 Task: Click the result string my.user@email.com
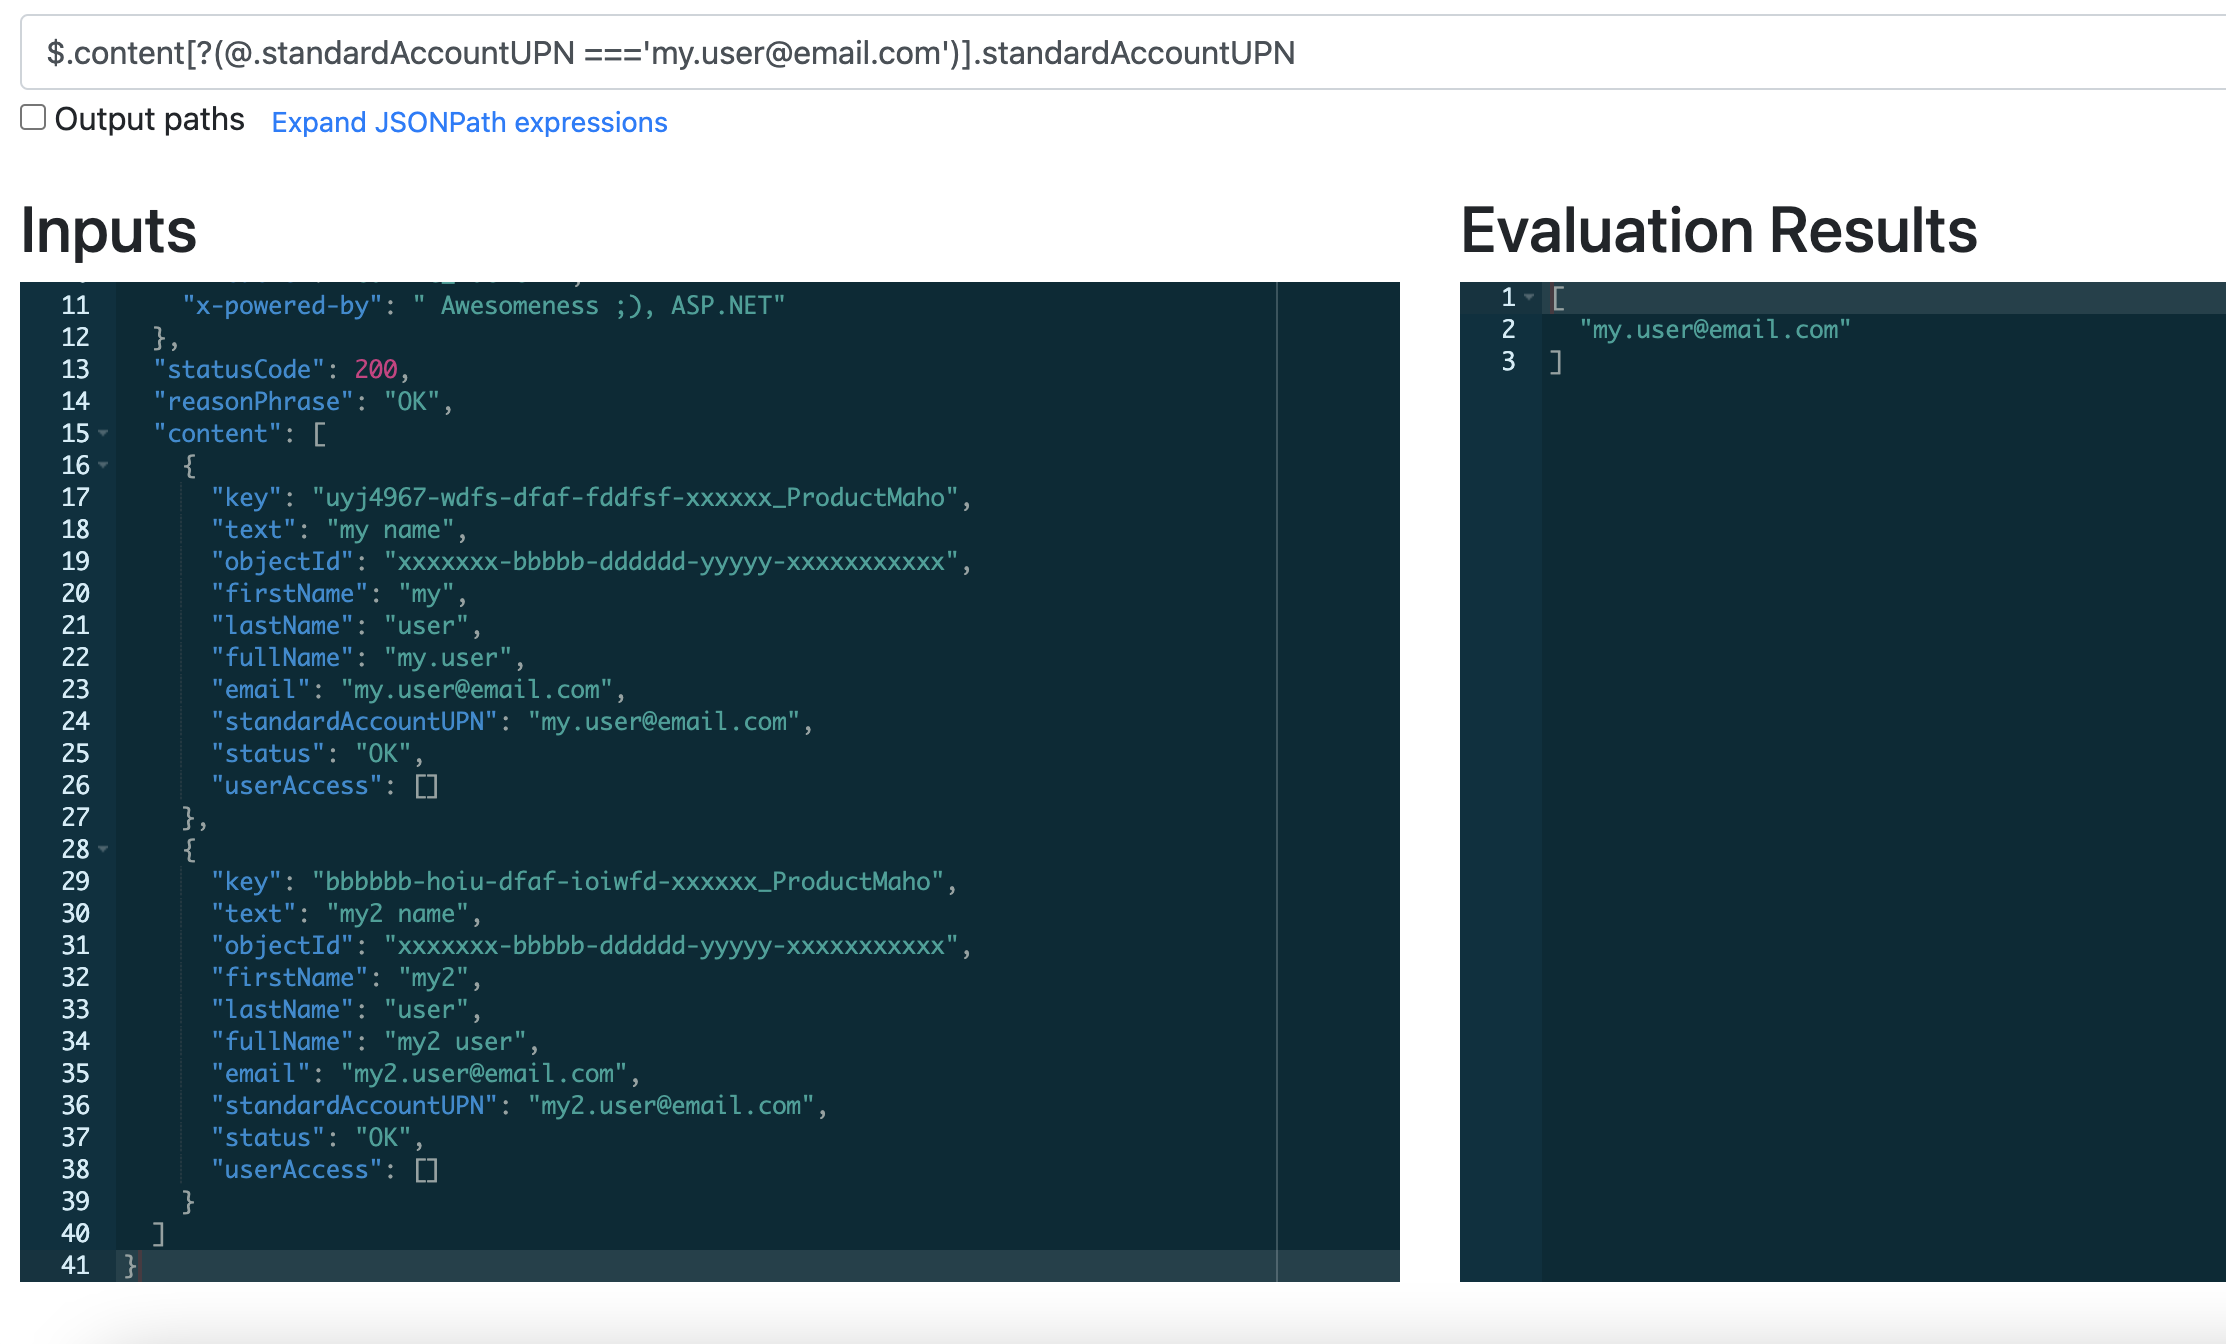[x=1714, y=329]
